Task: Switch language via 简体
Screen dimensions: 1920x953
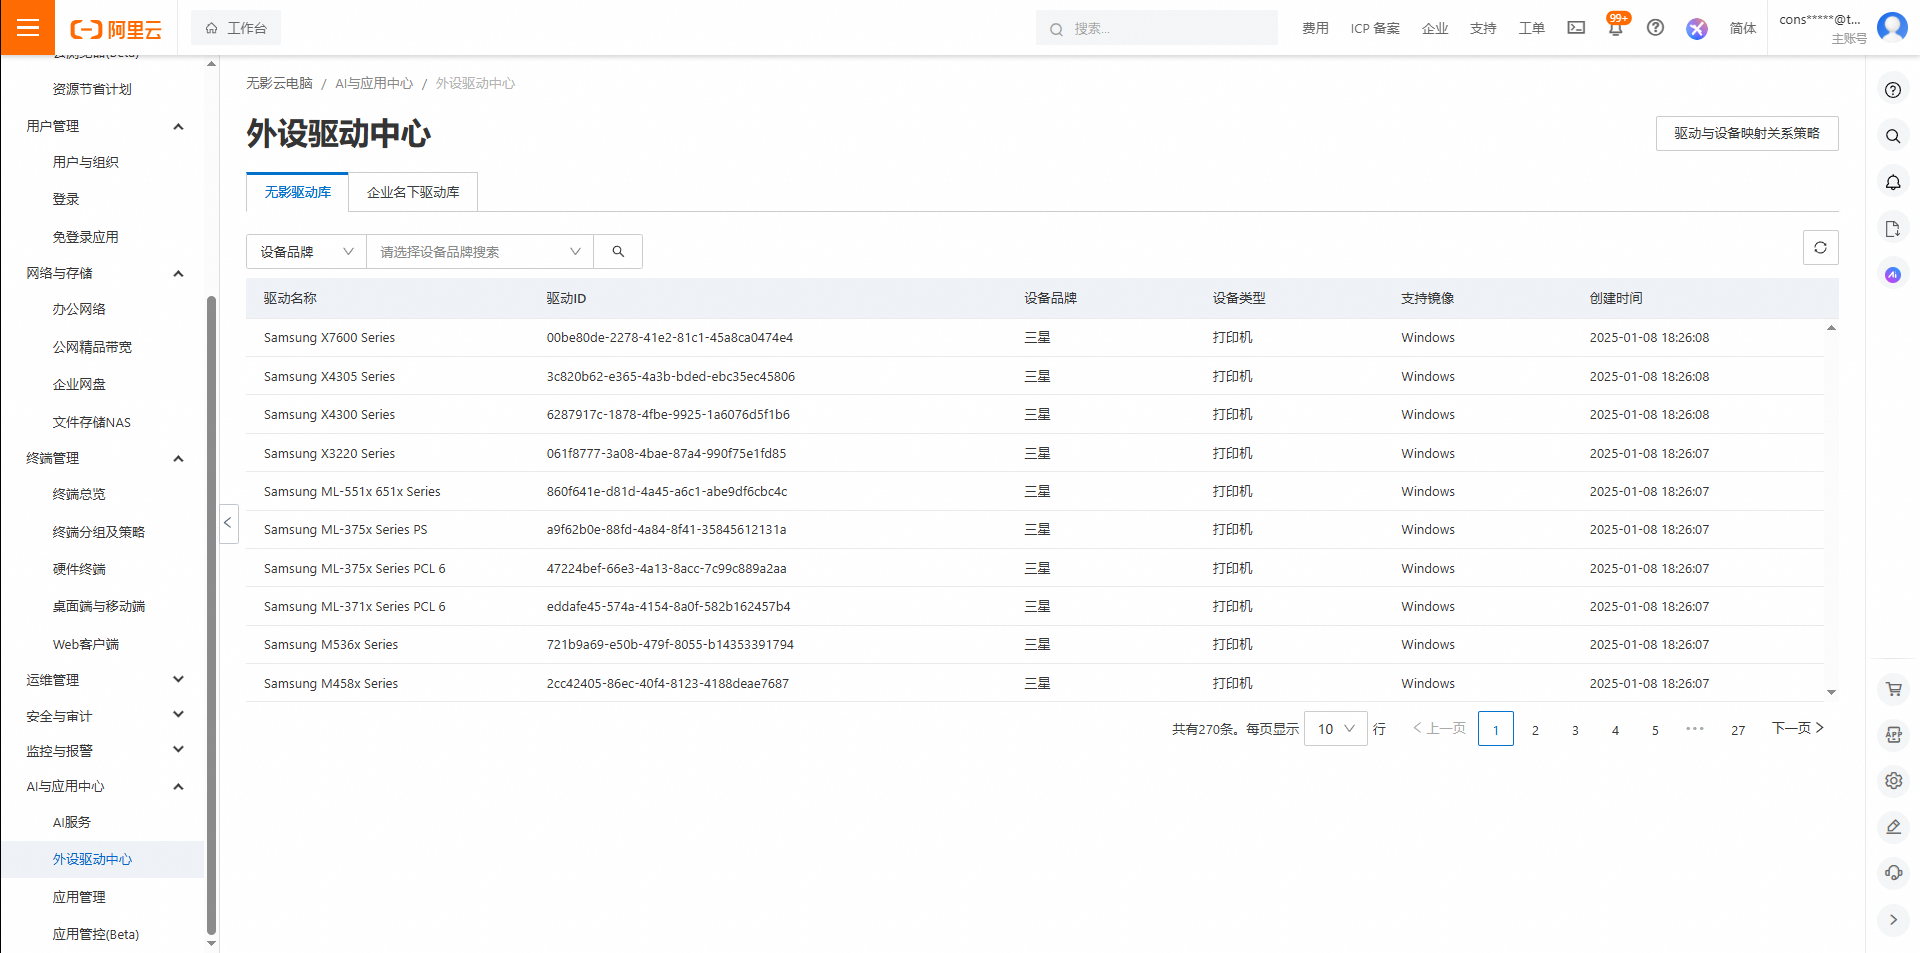Action: click(1743, 28)
